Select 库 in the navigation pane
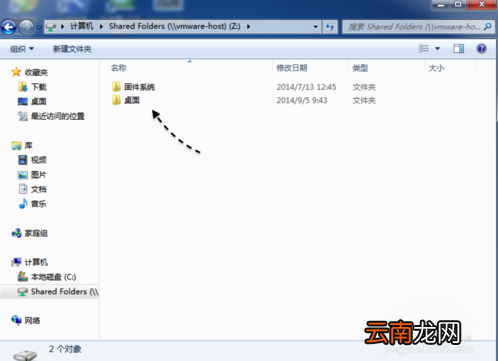Image resolution: width=498 pixels, height=361 pixels. click(x=28, y=145)
